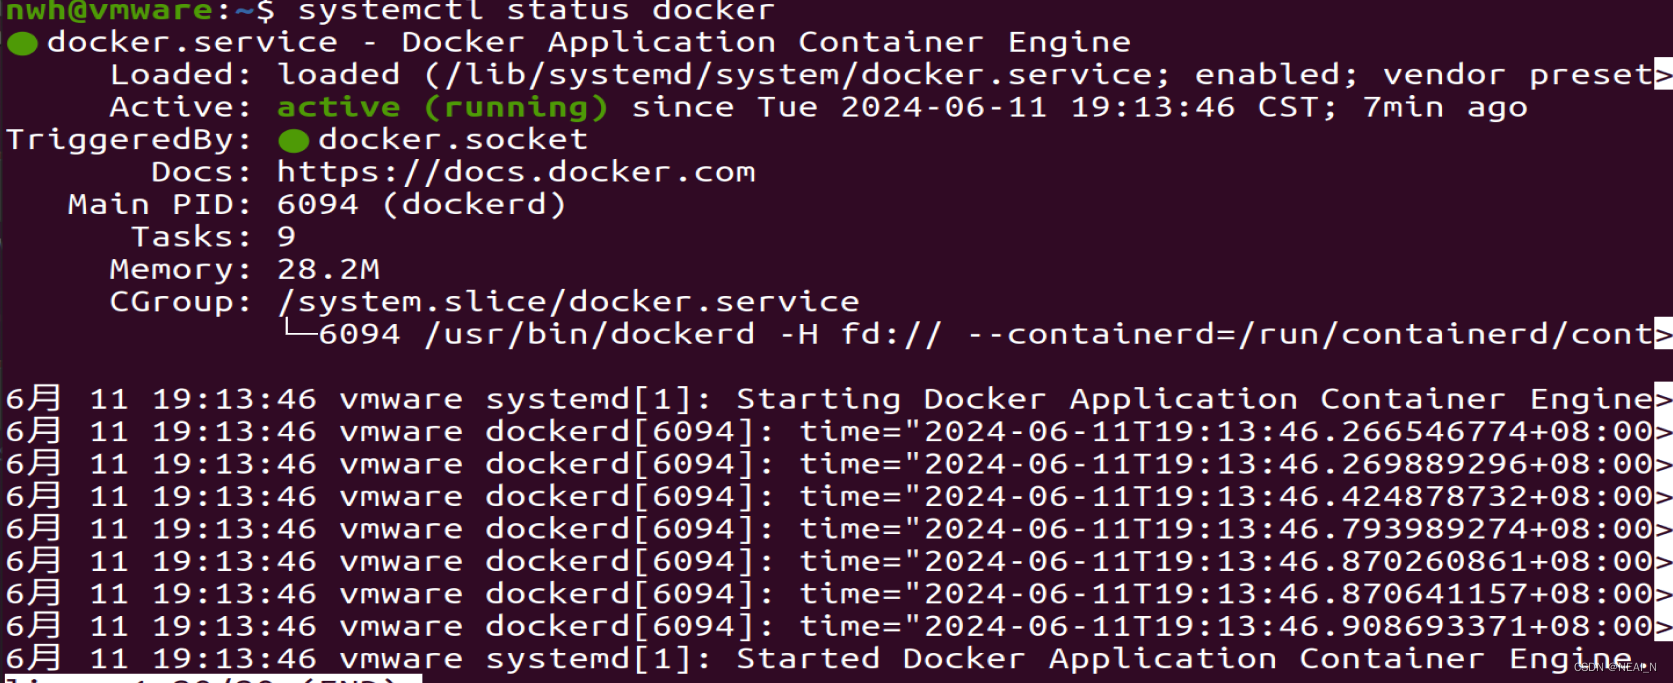The width and height of the screenshot is (1673, 683).
Task: Click the typed "systemctl status docker" command
Action: point(536,11)
